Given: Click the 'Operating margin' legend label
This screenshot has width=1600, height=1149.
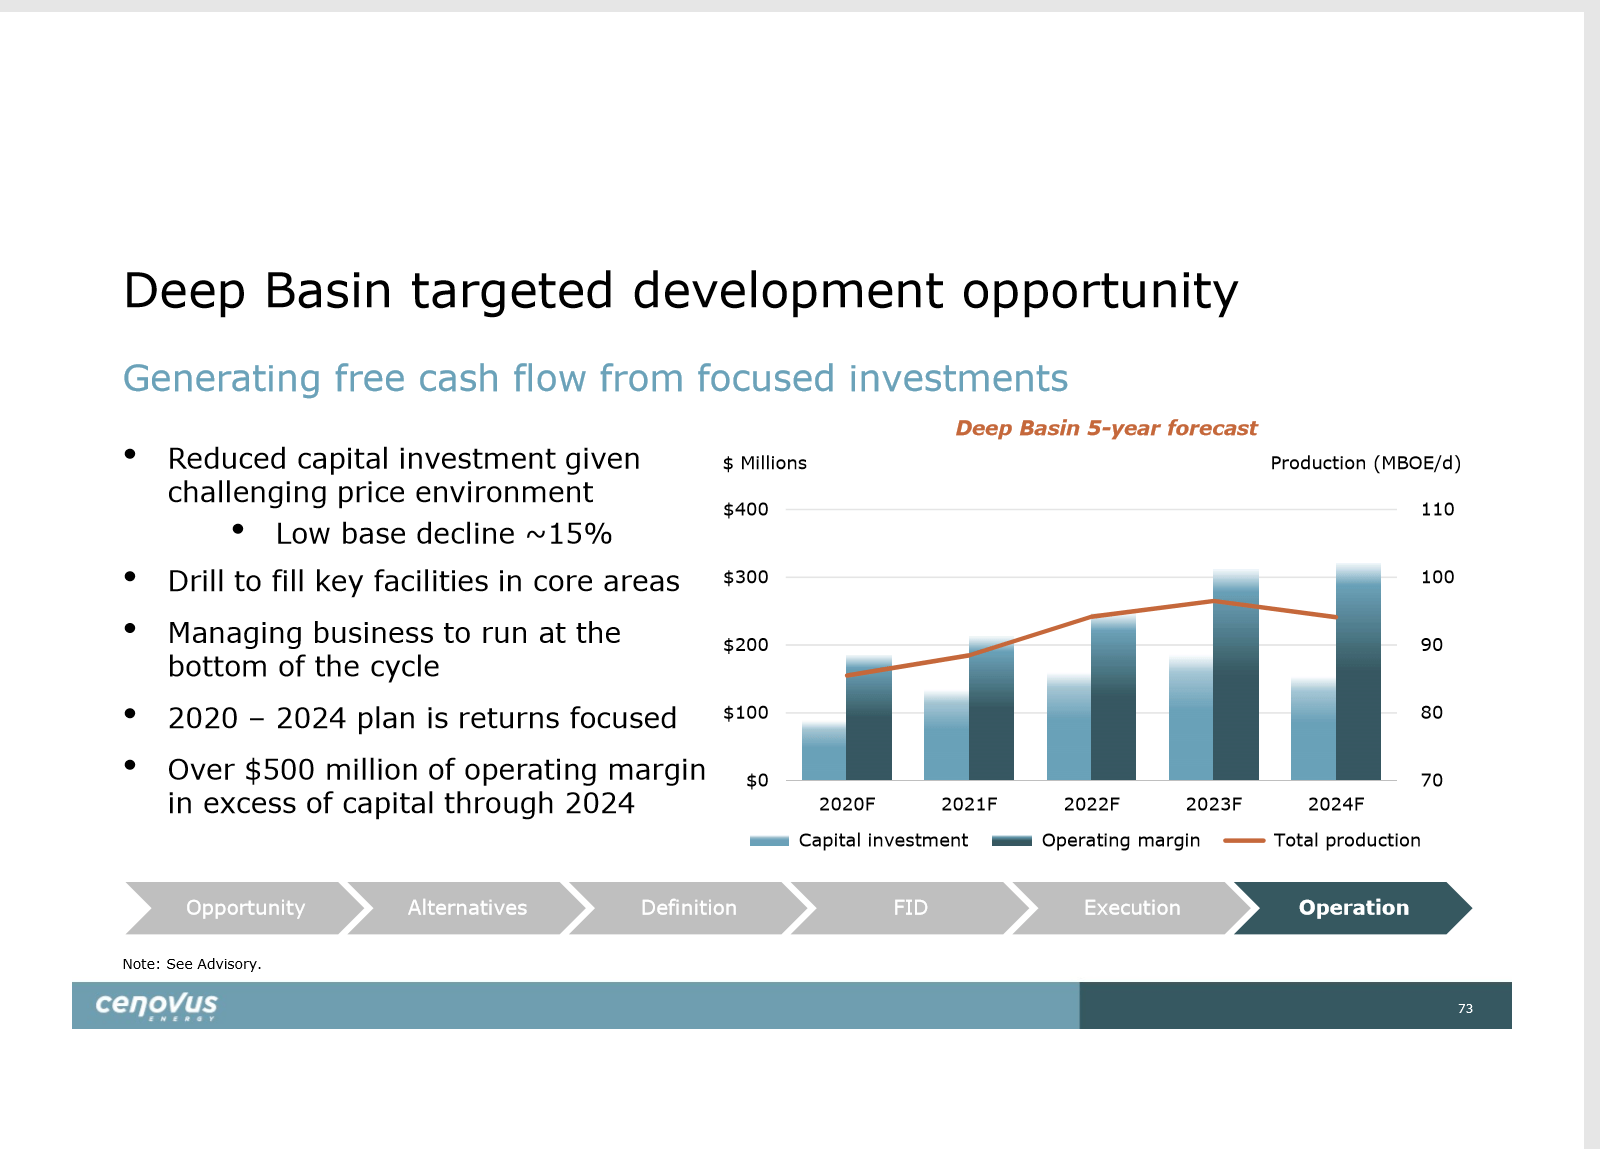Looking at the screenshot, I should coord(1120,841).
